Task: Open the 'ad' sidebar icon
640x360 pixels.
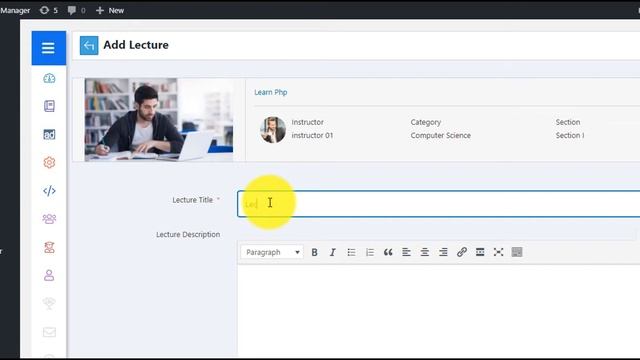Action: pos(49,134)
